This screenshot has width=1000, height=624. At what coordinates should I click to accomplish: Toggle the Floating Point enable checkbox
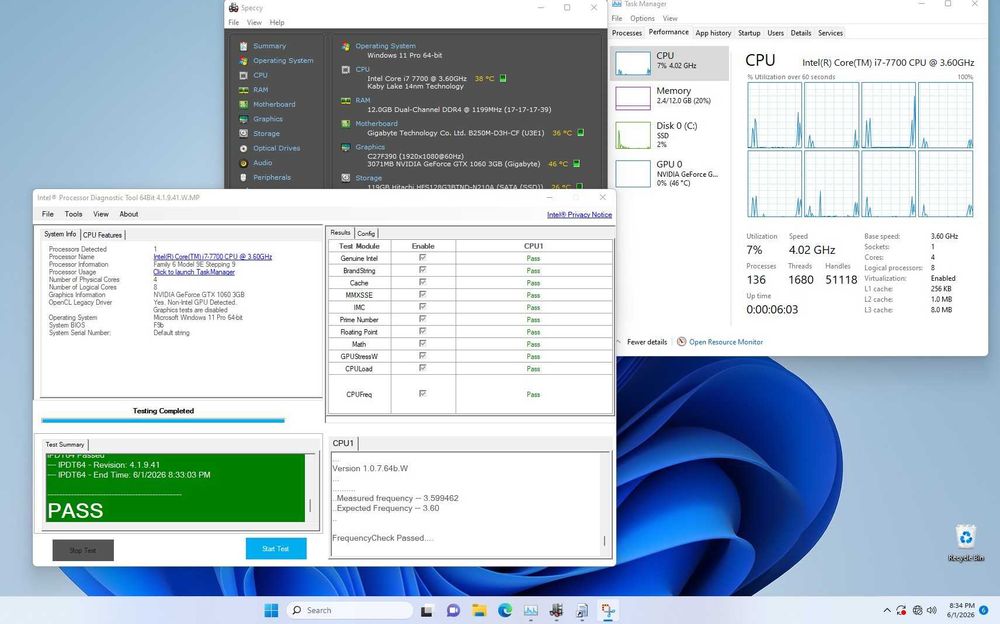click(422, 331)
